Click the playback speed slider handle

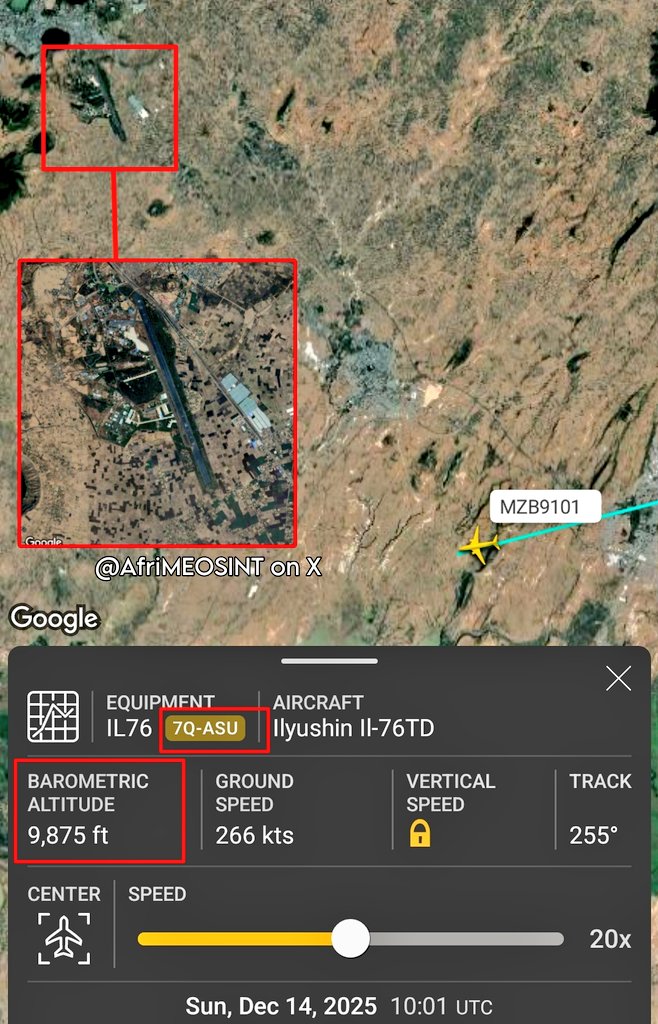pyautogui.click(x=351, y=938)
